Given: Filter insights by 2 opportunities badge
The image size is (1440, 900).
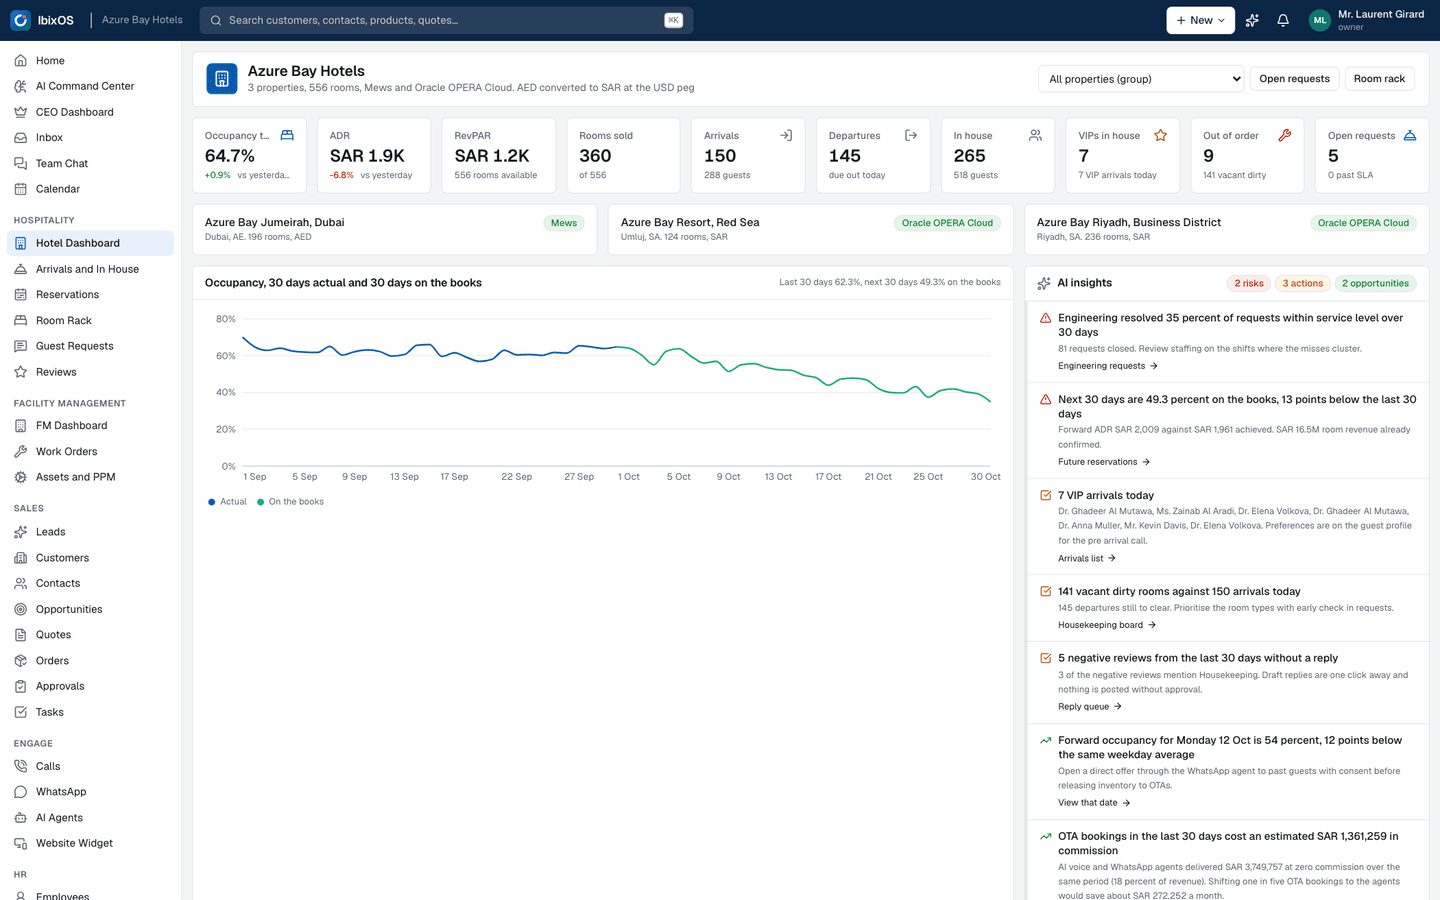Looking at the screenshot, I should [1375, 284].
